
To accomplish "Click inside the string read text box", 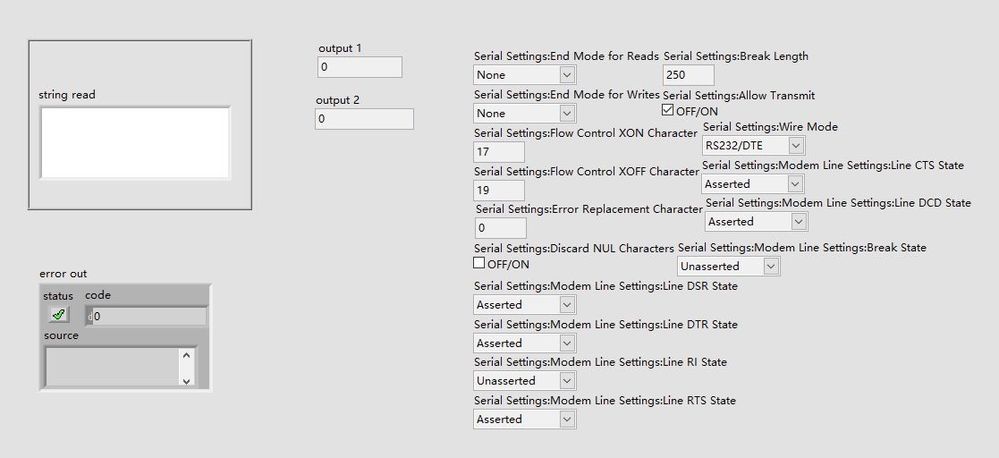I will coord(134,143).
